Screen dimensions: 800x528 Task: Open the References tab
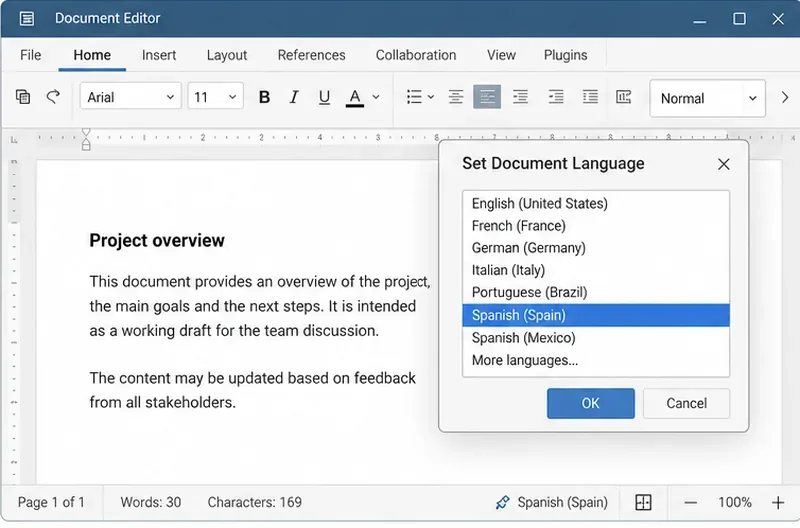pos(311,55)
